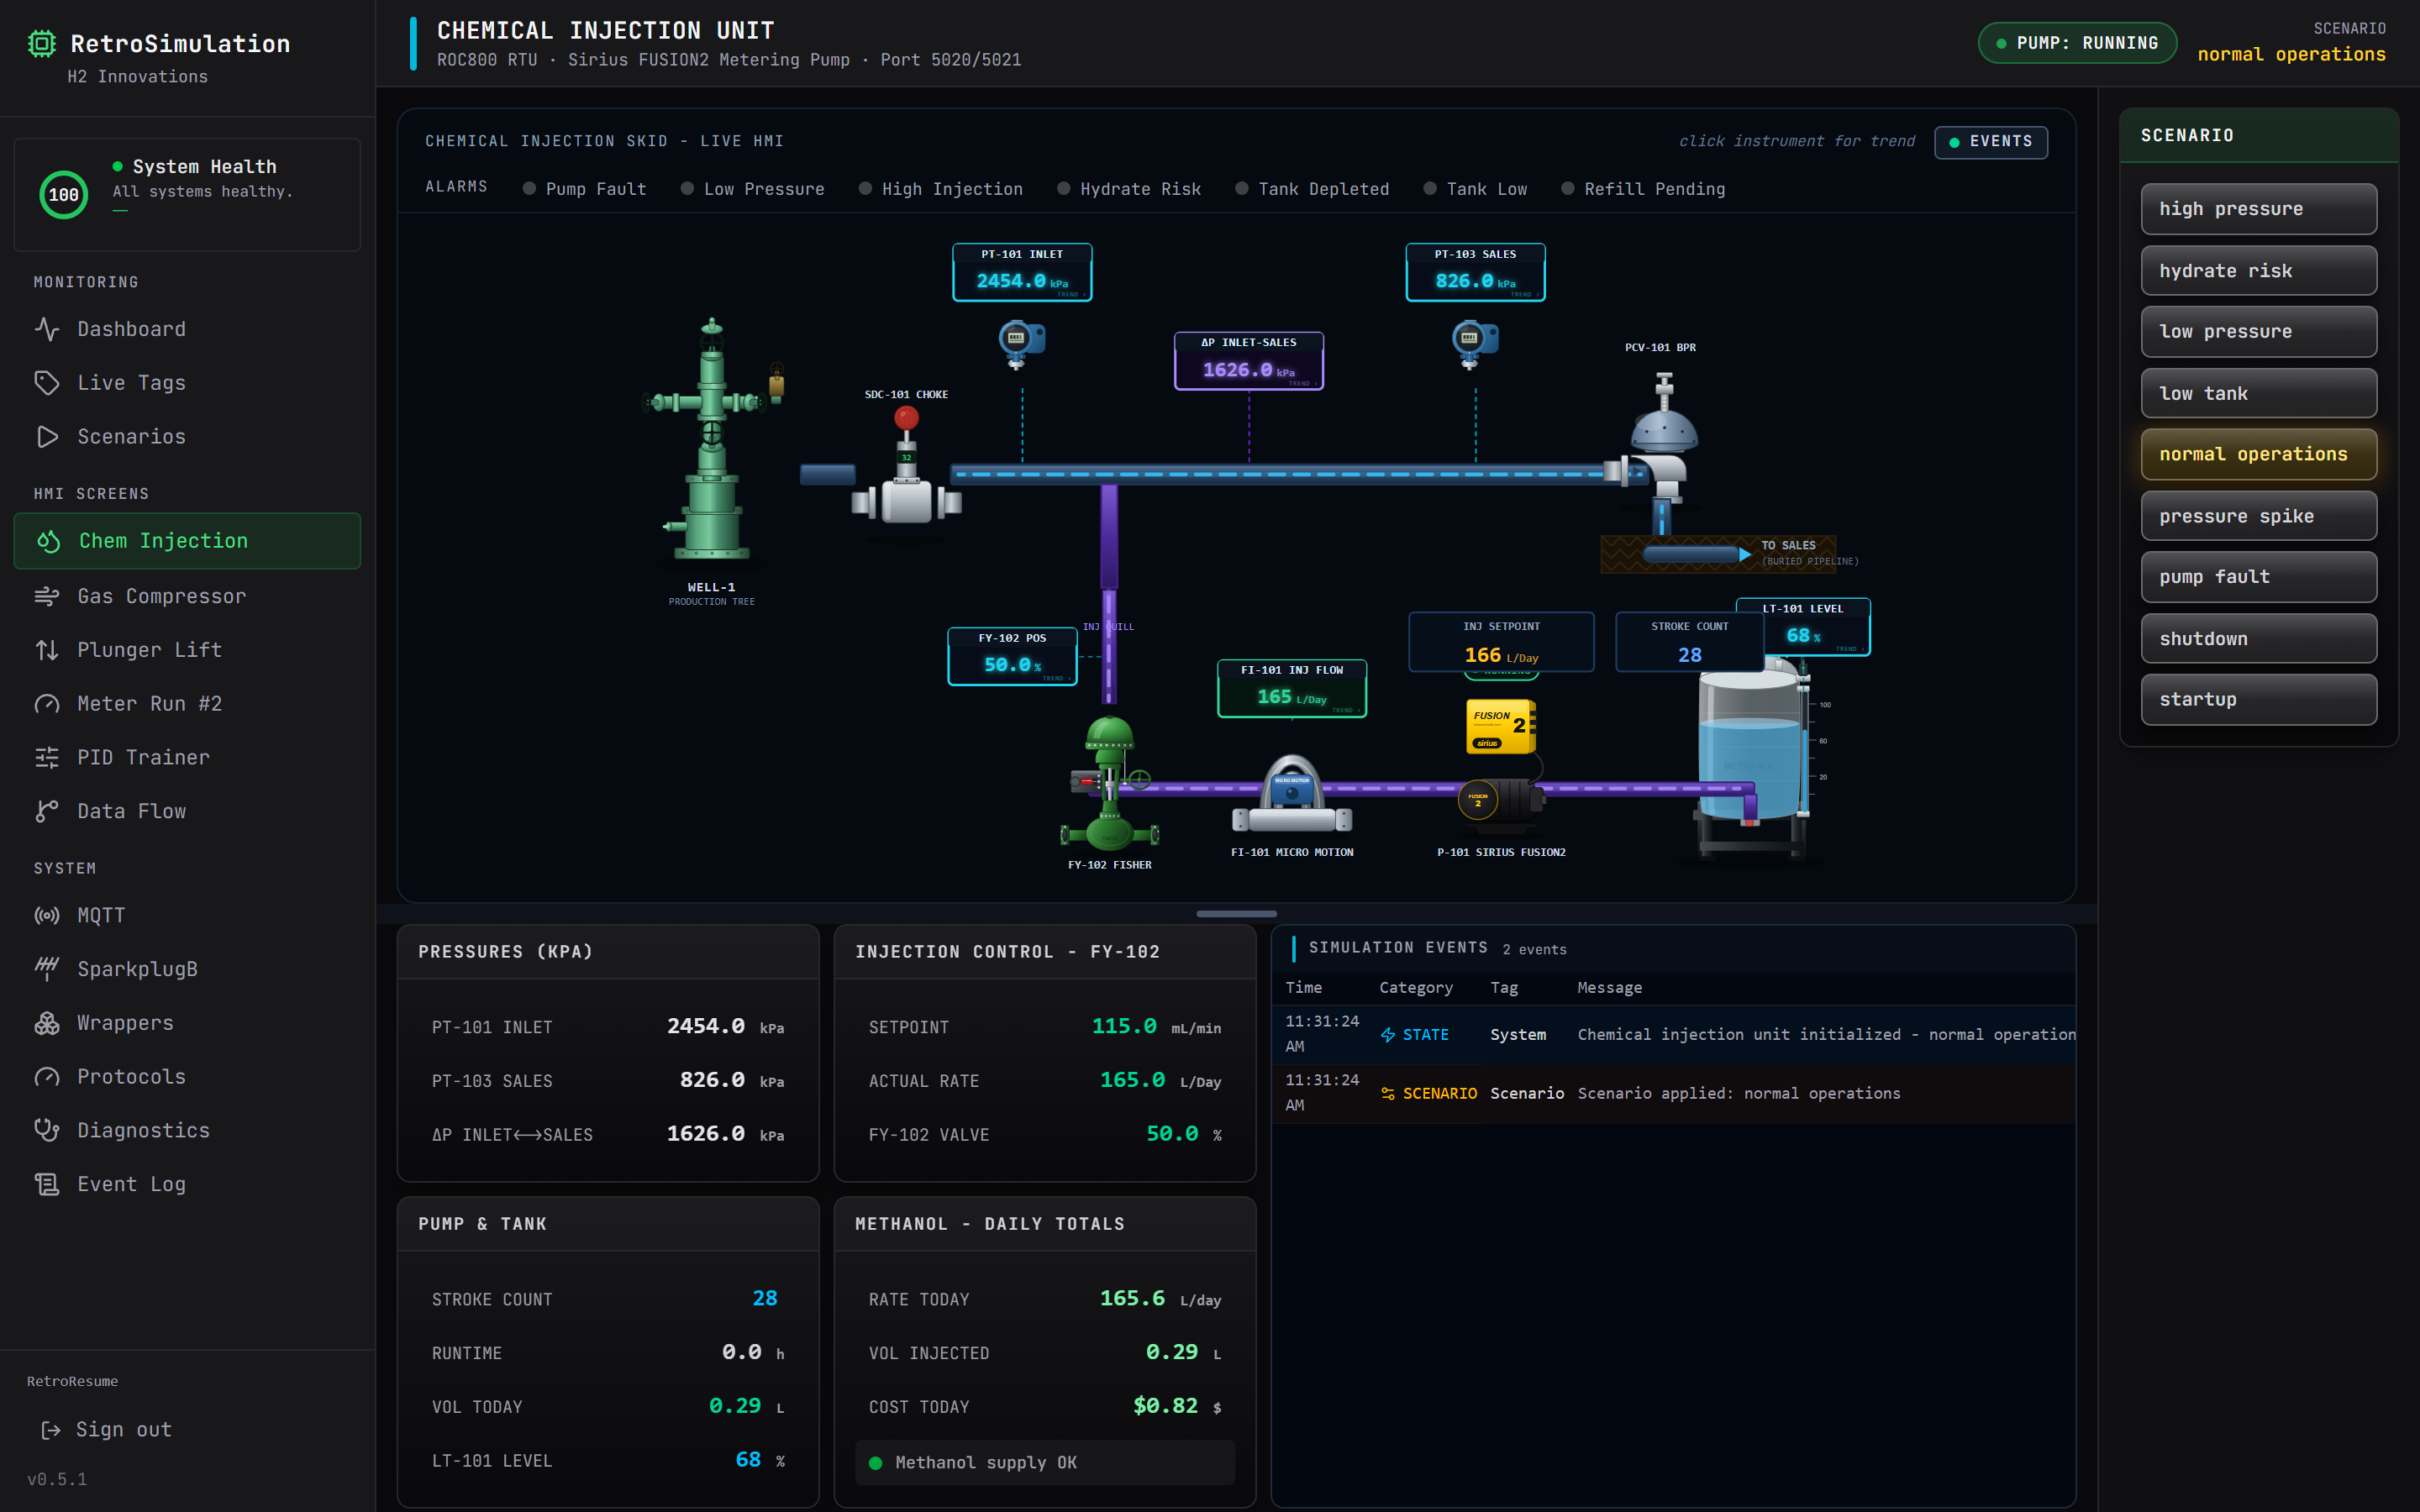
Task: Open the Gas Compressor HMI screen
Action: [187, 596]
